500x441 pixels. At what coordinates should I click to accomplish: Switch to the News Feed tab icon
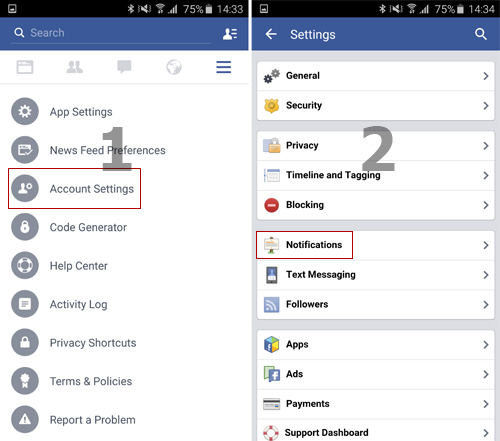[25, 67]
